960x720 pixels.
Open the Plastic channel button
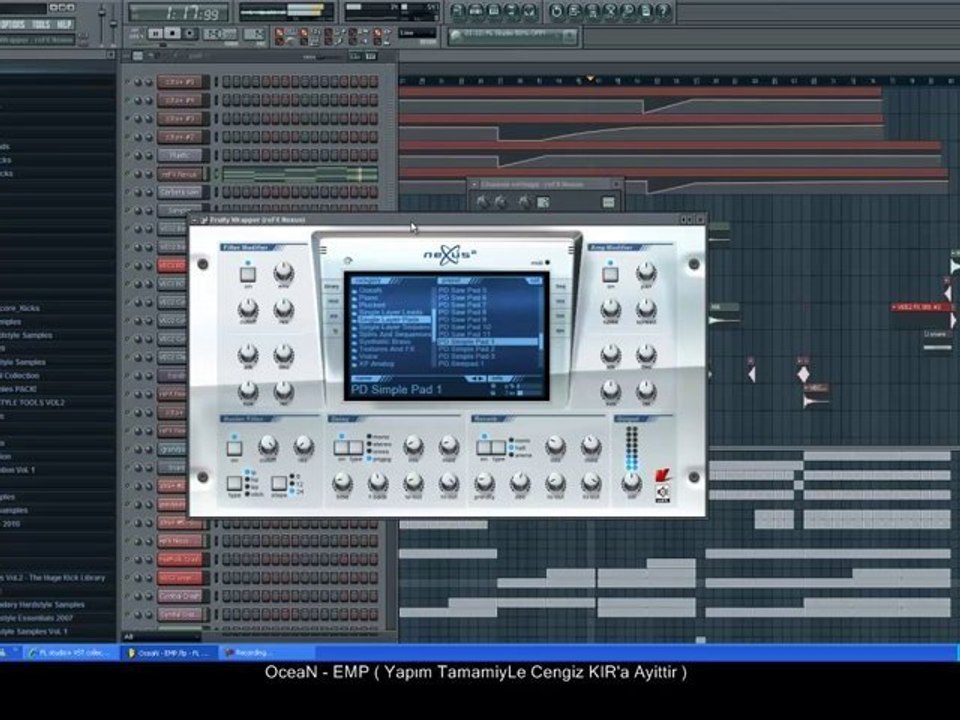180,156
